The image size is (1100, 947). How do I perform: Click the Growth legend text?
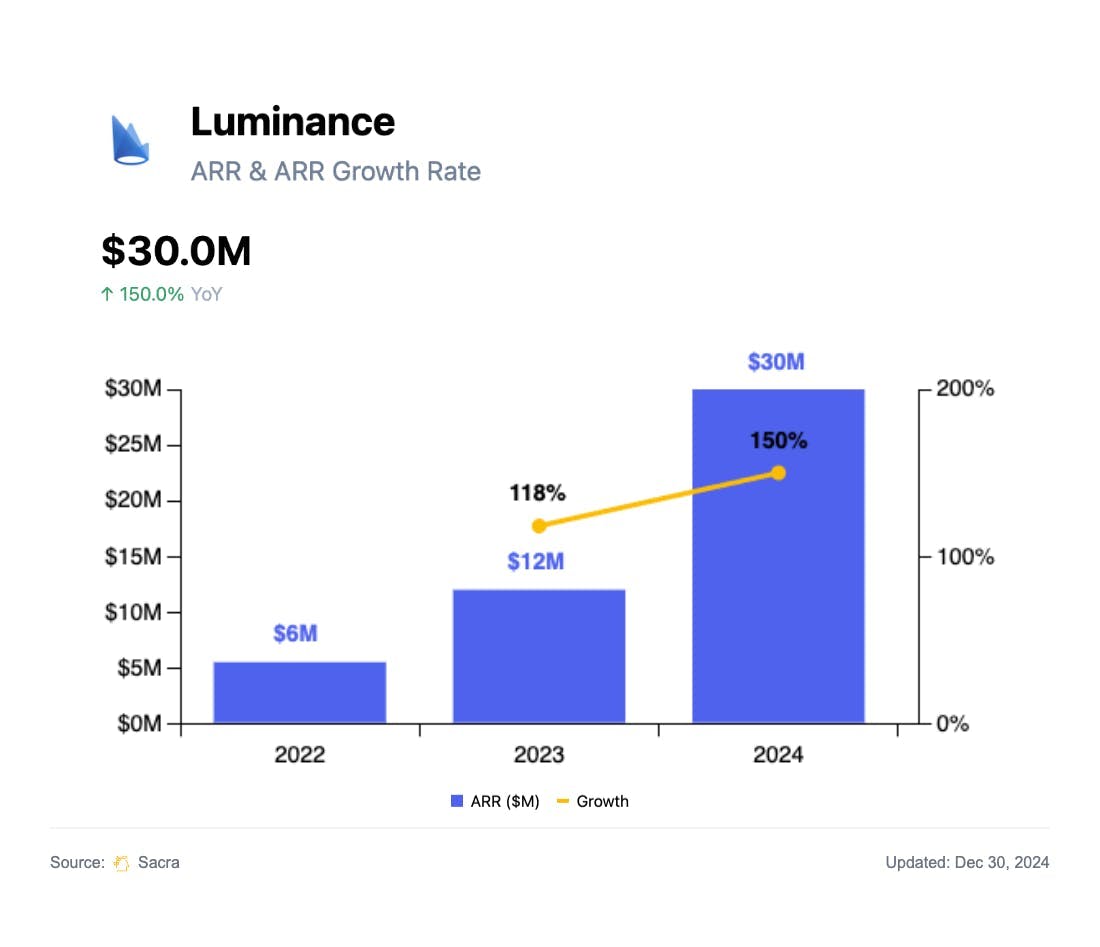pos(603,801)
